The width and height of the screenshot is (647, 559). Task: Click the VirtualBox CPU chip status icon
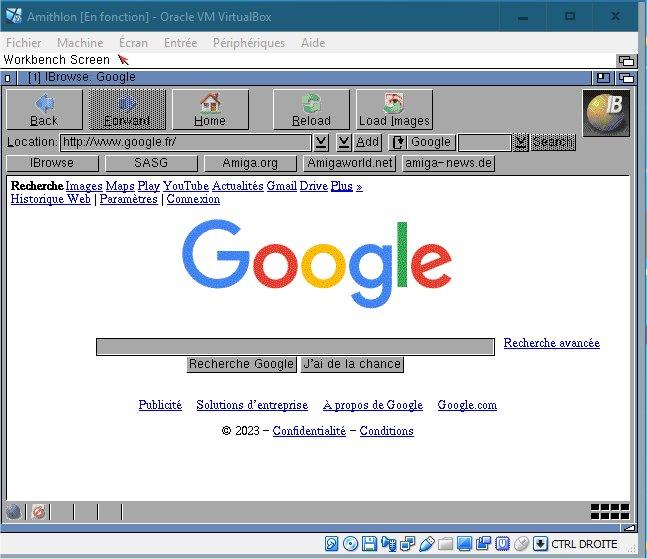click(502, 544)
